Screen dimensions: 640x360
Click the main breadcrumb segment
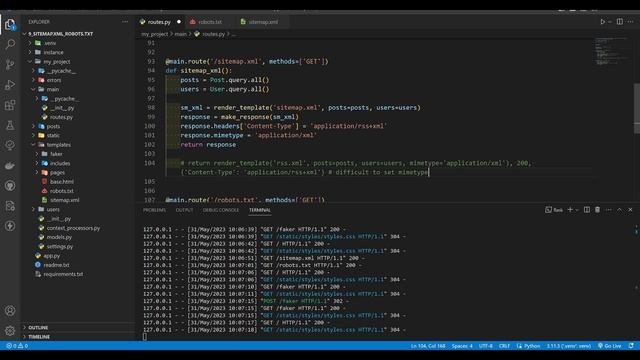point(180,34)
